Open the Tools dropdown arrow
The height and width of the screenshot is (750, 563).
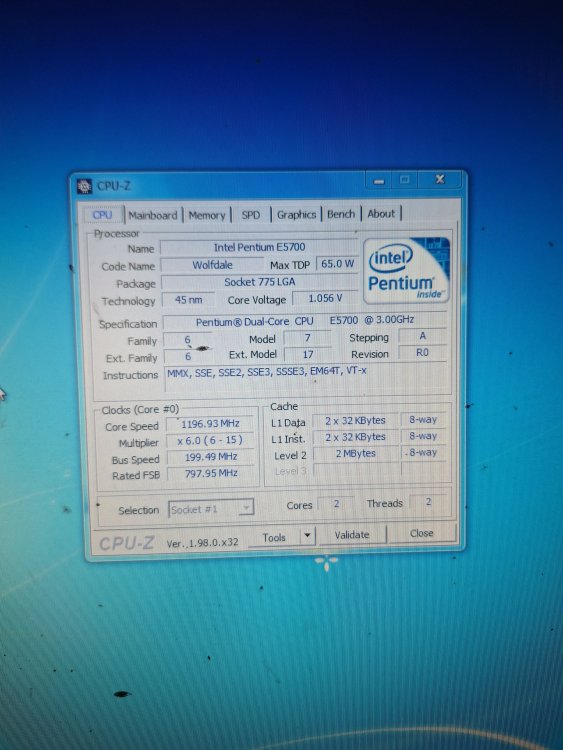coord(307,536)
